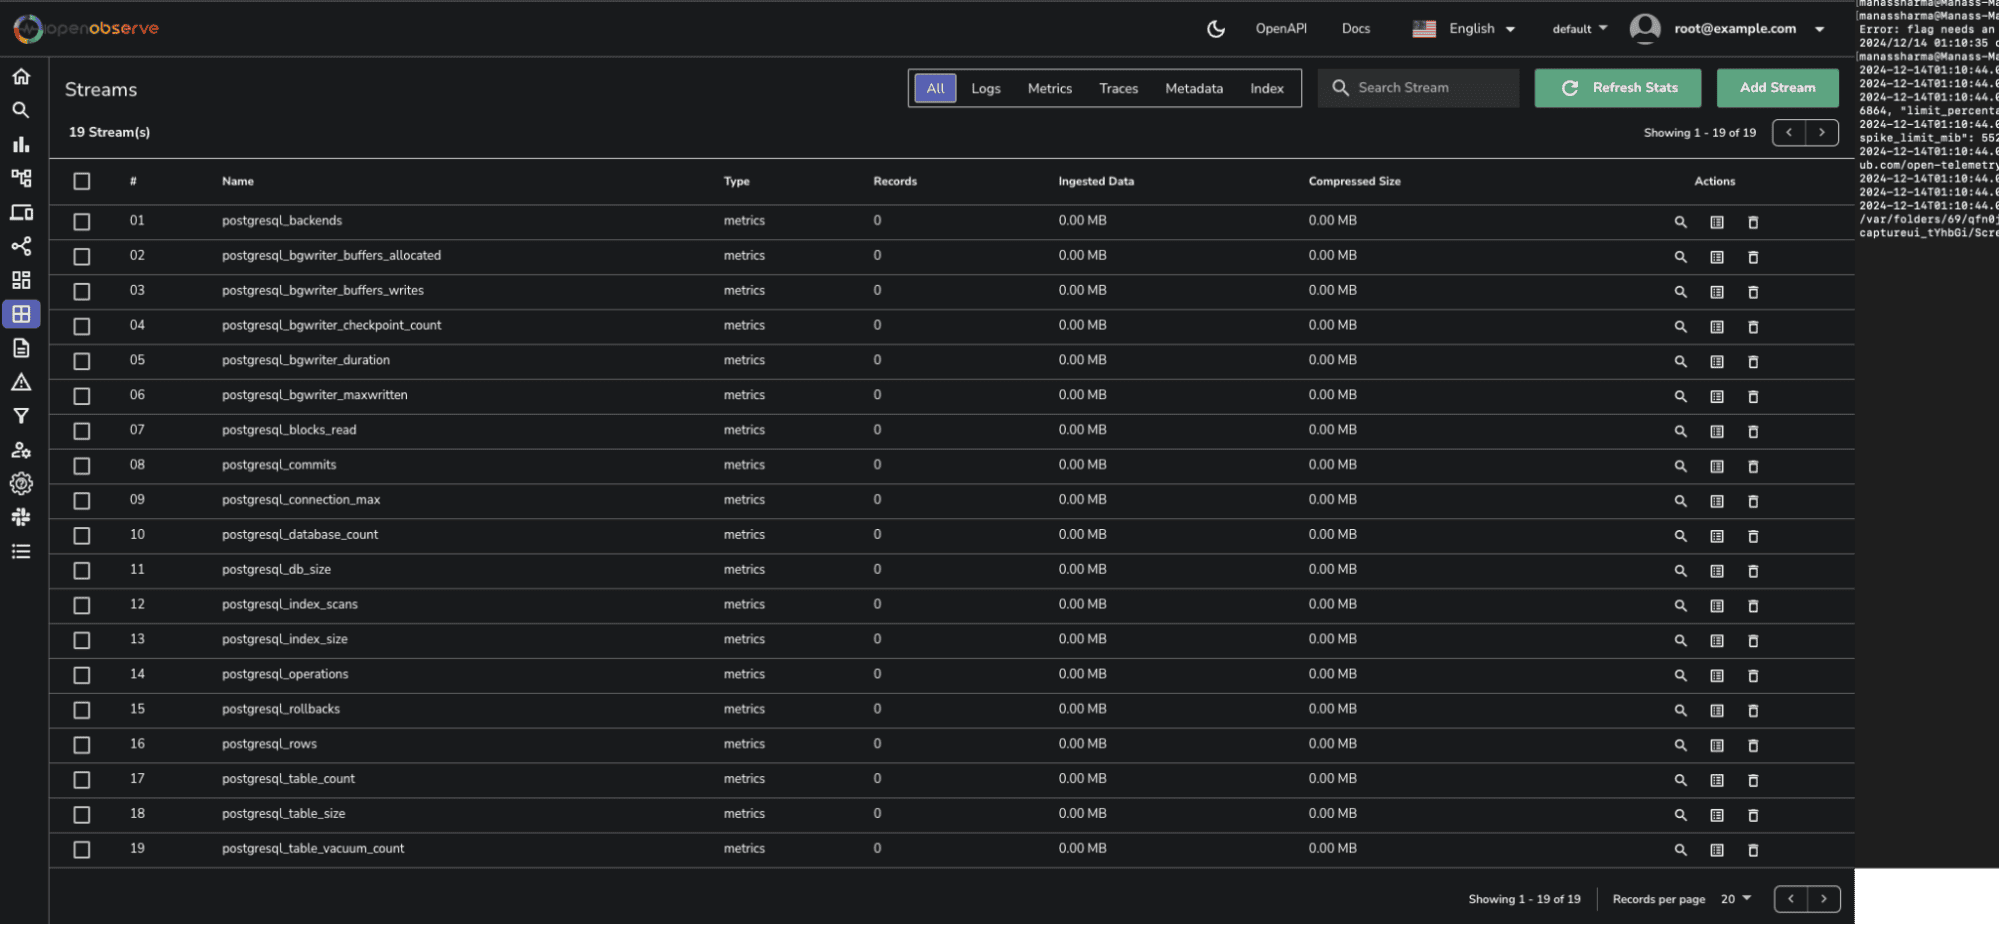Check the select-all checkbox in the table header
This screenshot has height=925, width=1999.
pyautogui.click(x=82, y=181)
